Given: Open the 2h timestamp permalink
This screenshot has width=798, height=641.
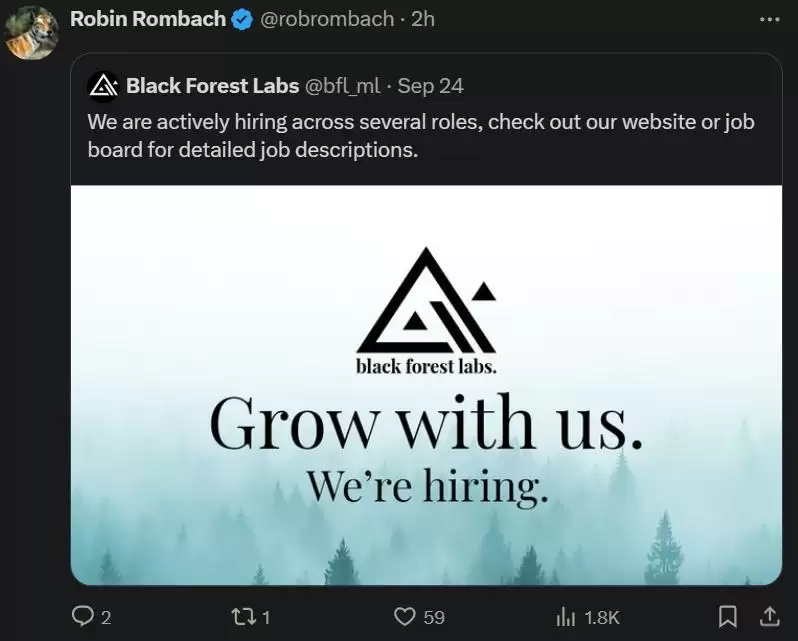Looking at the screenshot, I should (x=422, y=19).
